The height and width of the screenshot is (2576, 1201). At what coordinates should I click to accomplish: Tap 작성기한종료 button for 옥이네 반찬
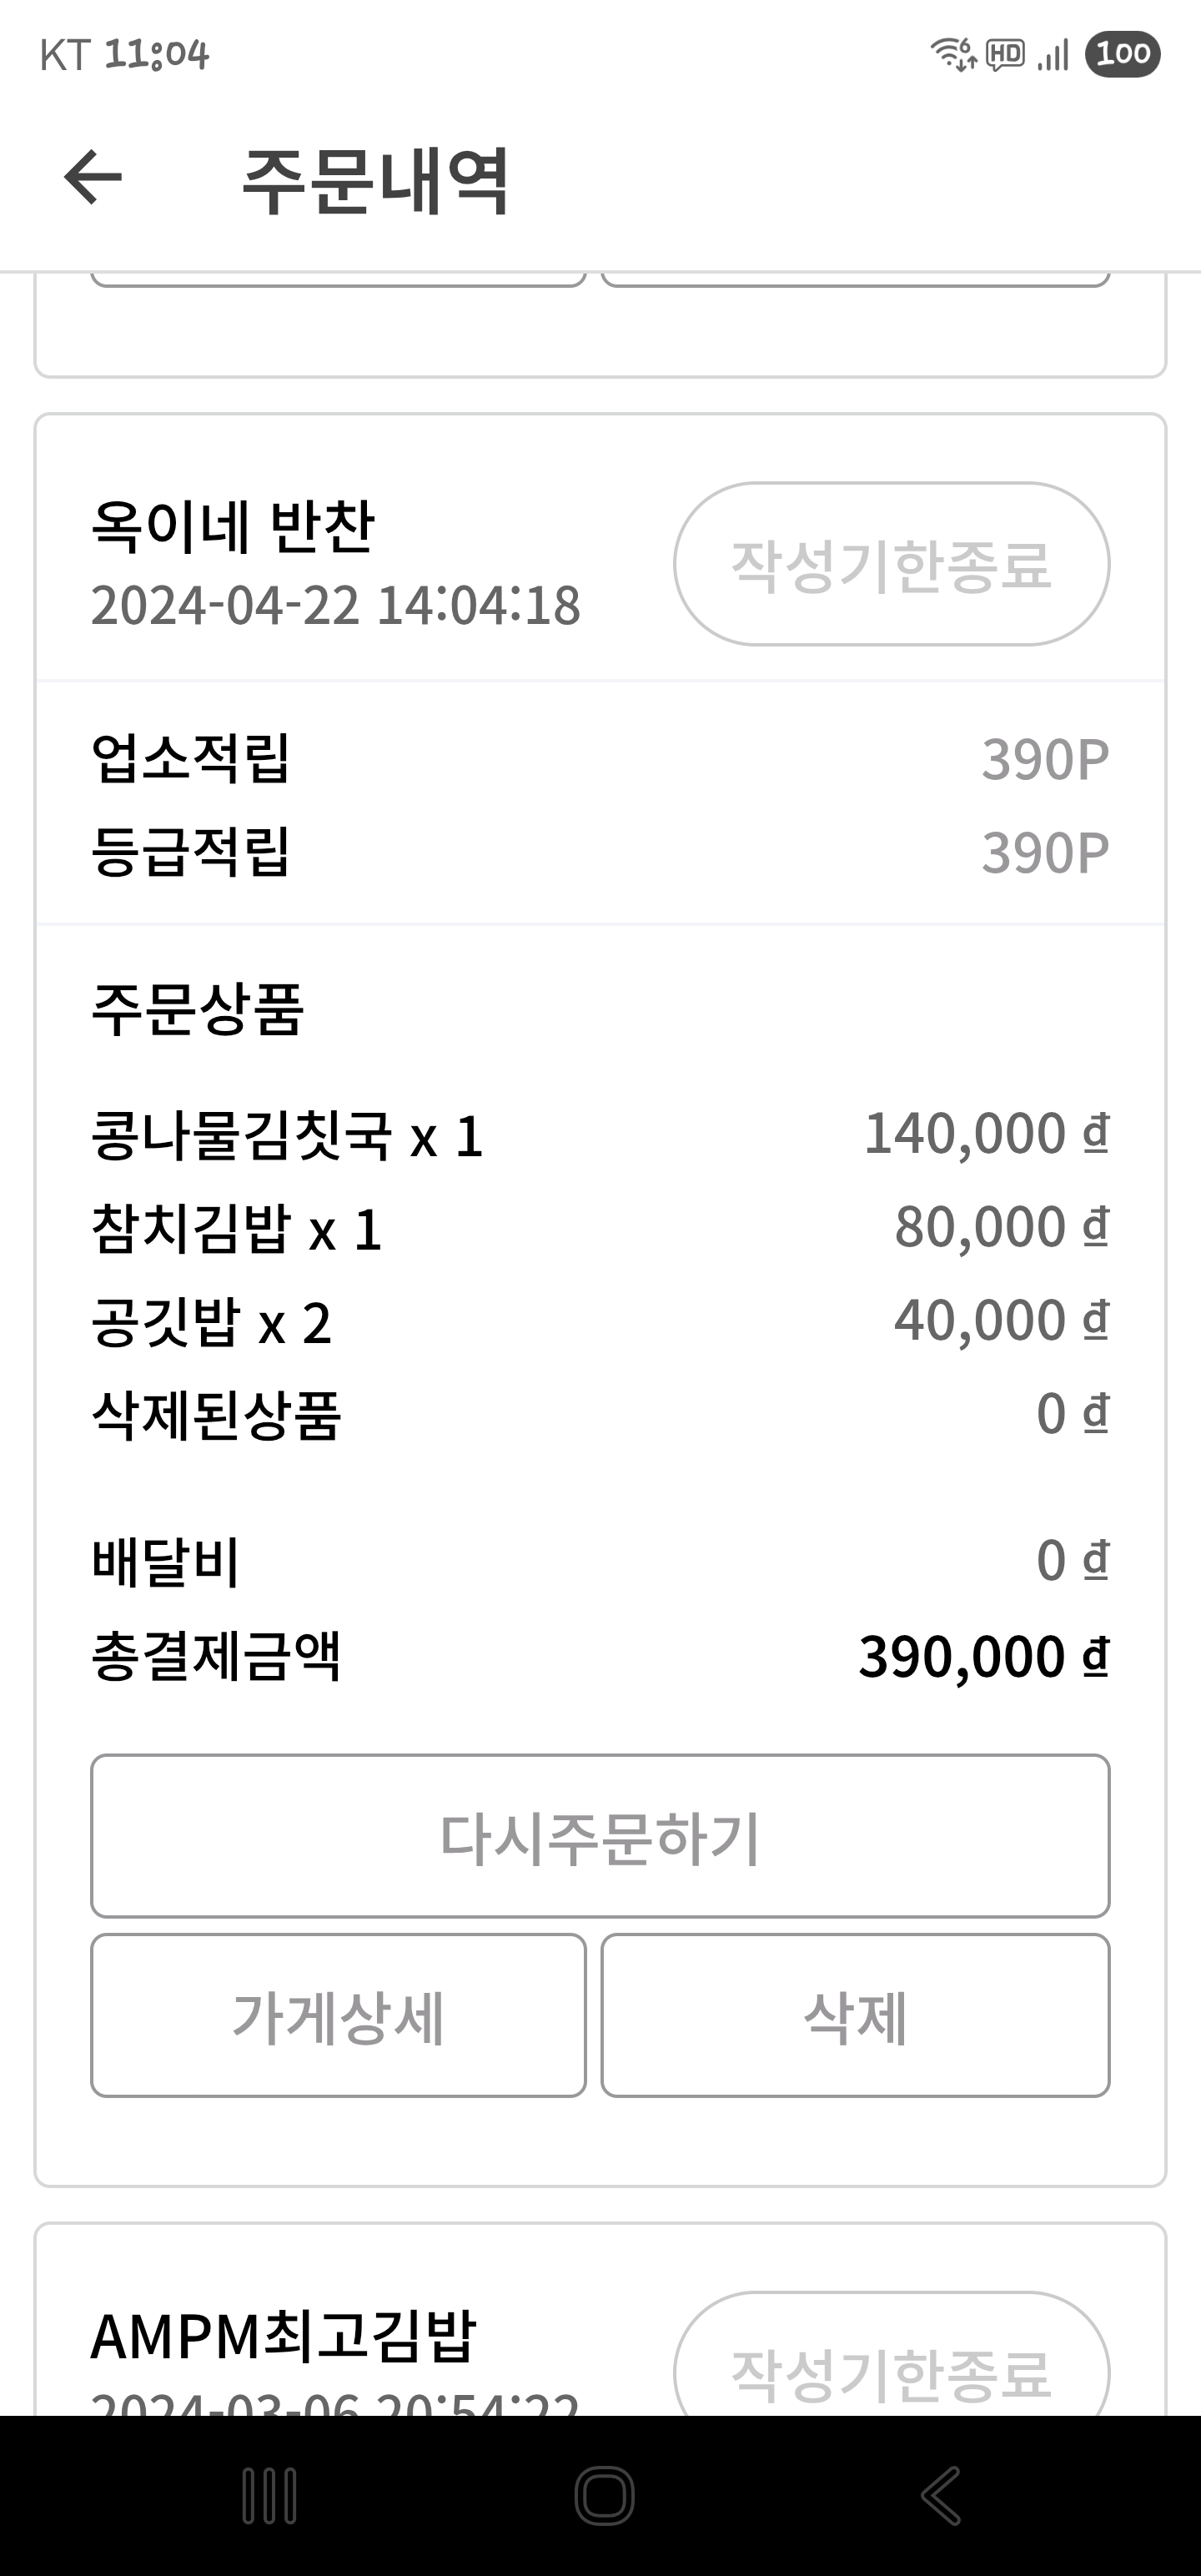(891, 564)
